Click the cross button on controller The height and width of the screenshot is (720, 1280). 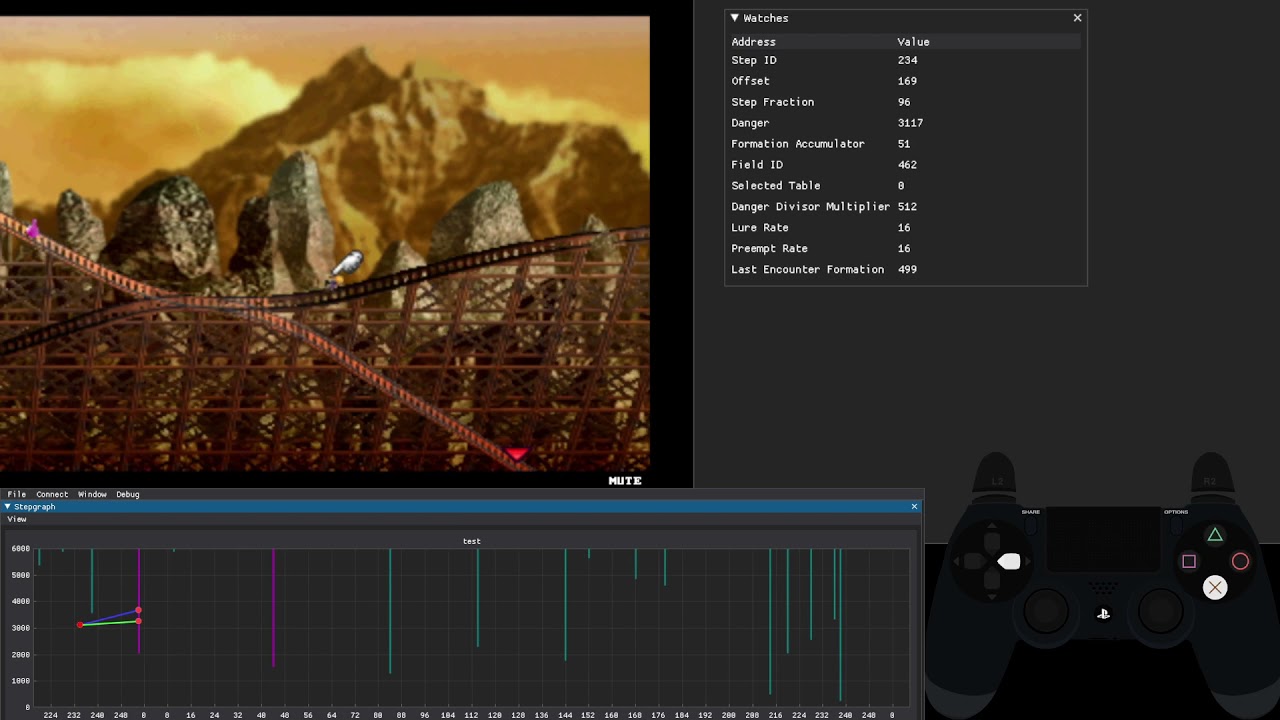point(1215,588)
